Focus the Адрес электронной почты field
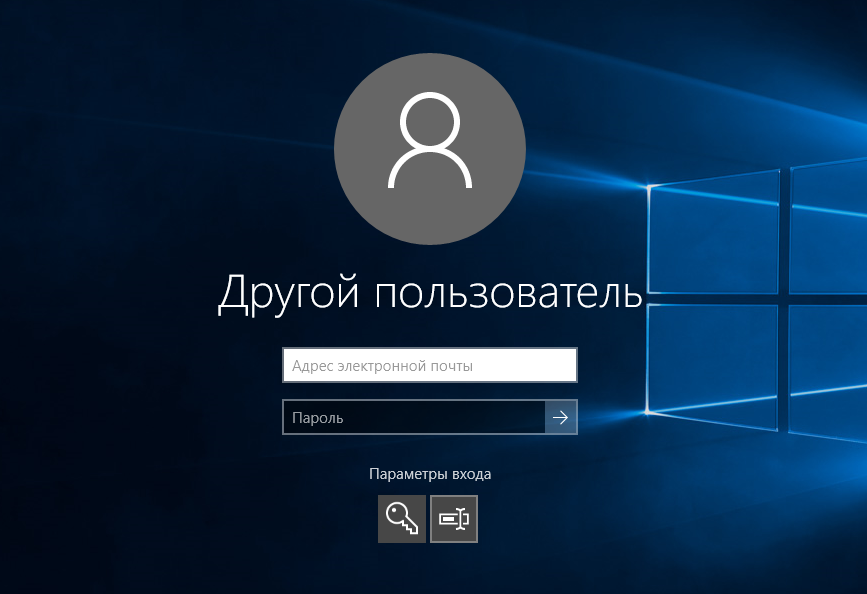867x594 pixels. pos(430,366)
